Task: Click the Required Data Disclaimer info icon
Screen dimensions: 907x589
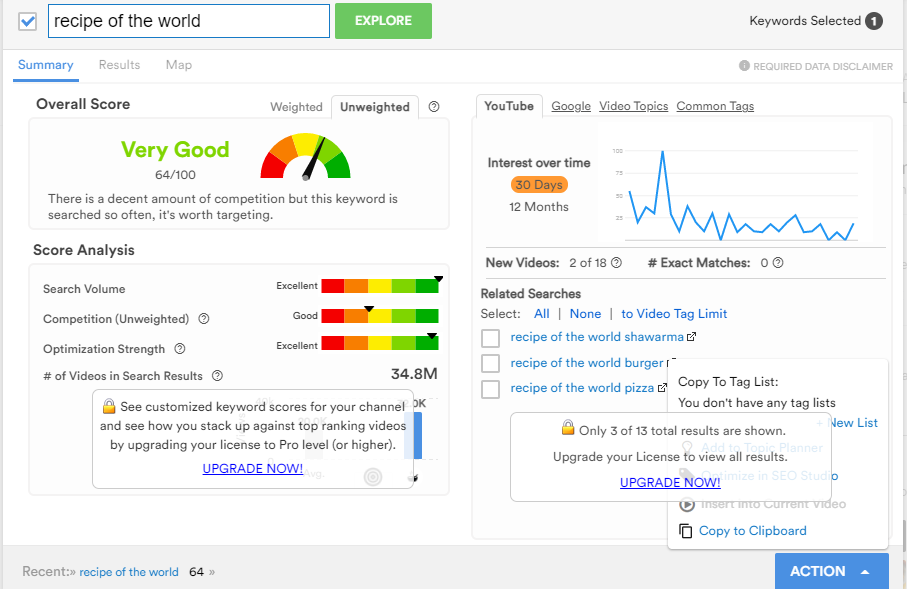Action: 744,66
